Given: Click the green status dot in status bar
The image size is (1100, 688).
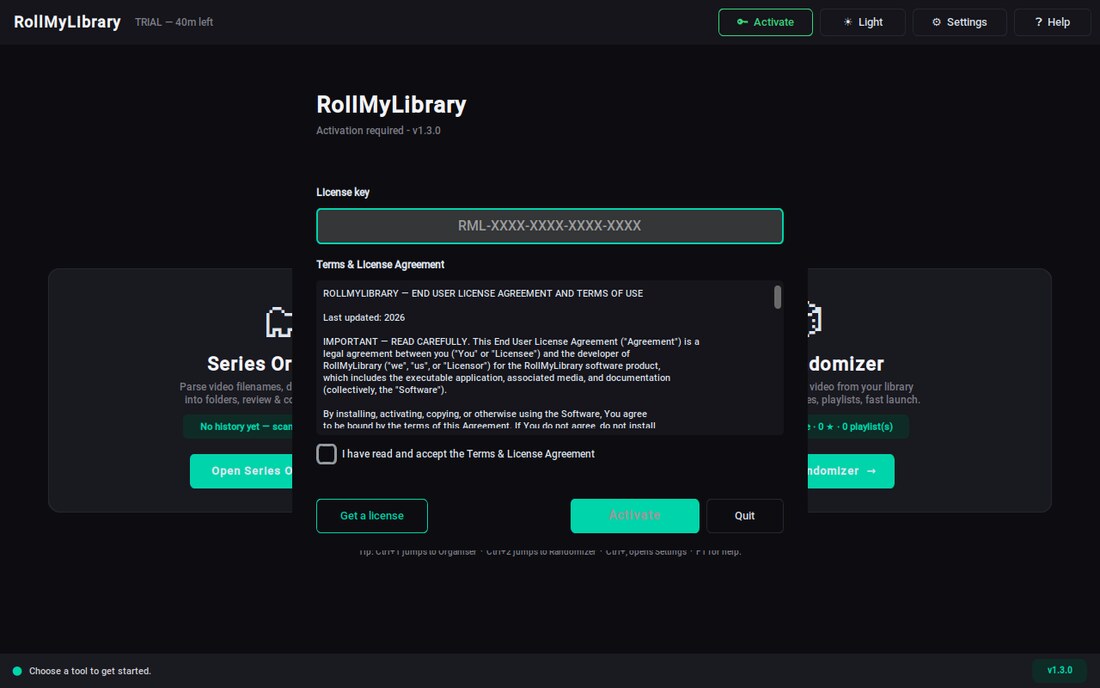Looking at the screenshot, I should [18, 671].
